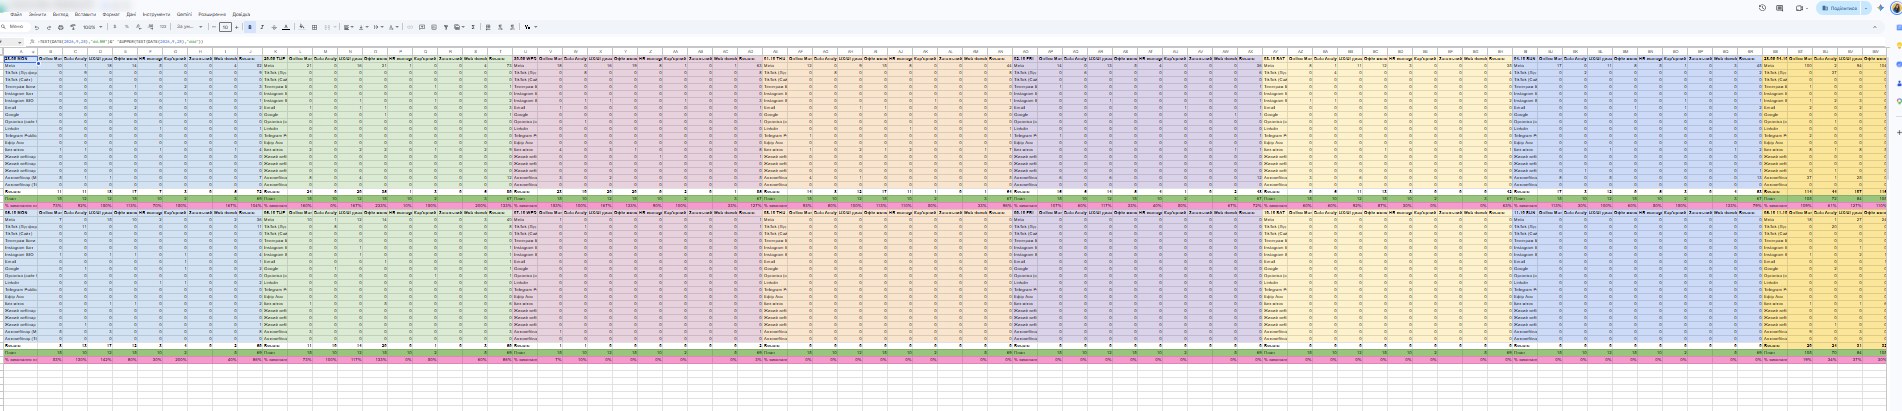Click the Поділитися share button

pyautogui.click(x=1839, y=8)
